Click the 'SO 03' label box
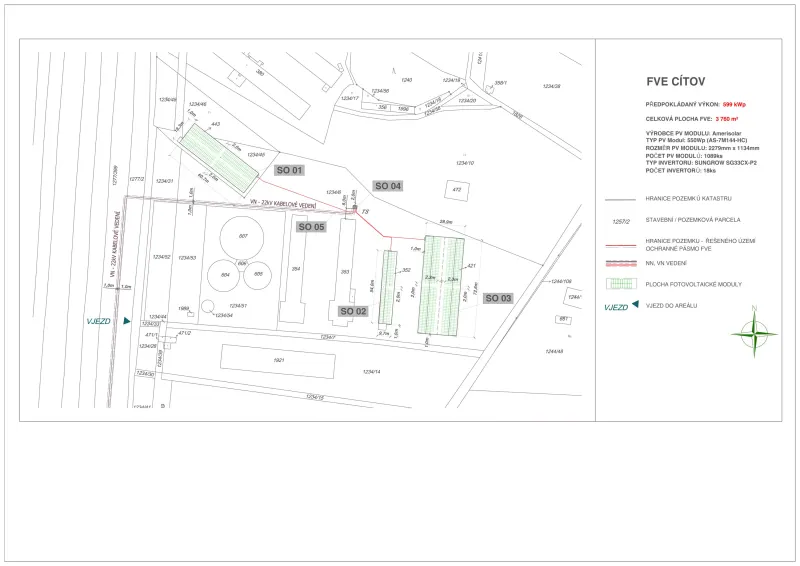 498,298
